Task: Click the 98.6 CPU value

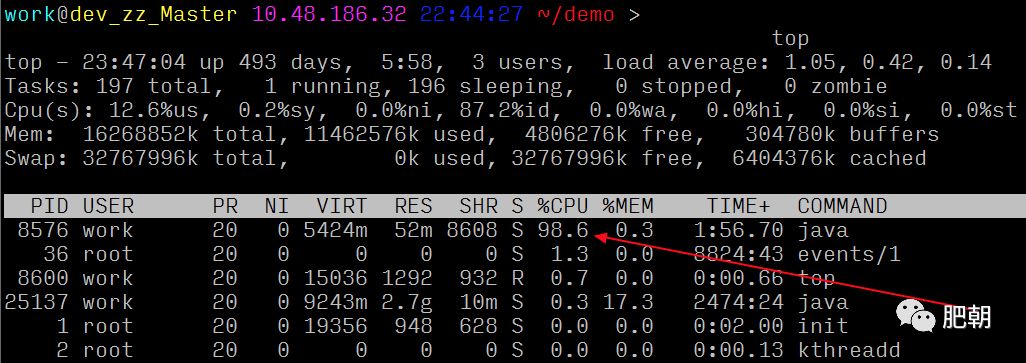Action: point(563,230)
